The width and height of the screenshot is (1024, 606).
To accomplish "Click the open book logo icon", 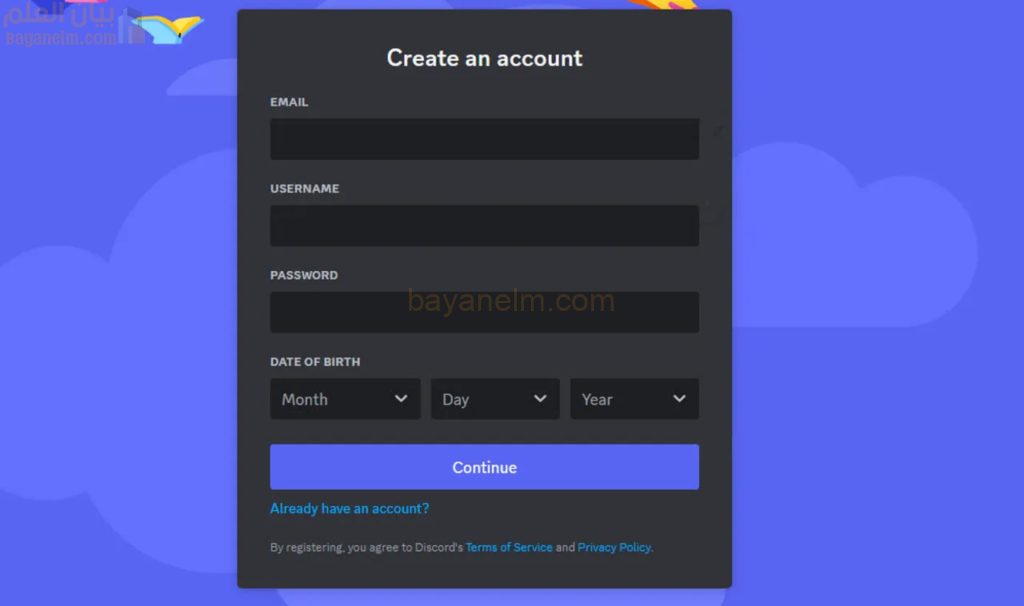I will pyautogui.click(x=168, y=28).
